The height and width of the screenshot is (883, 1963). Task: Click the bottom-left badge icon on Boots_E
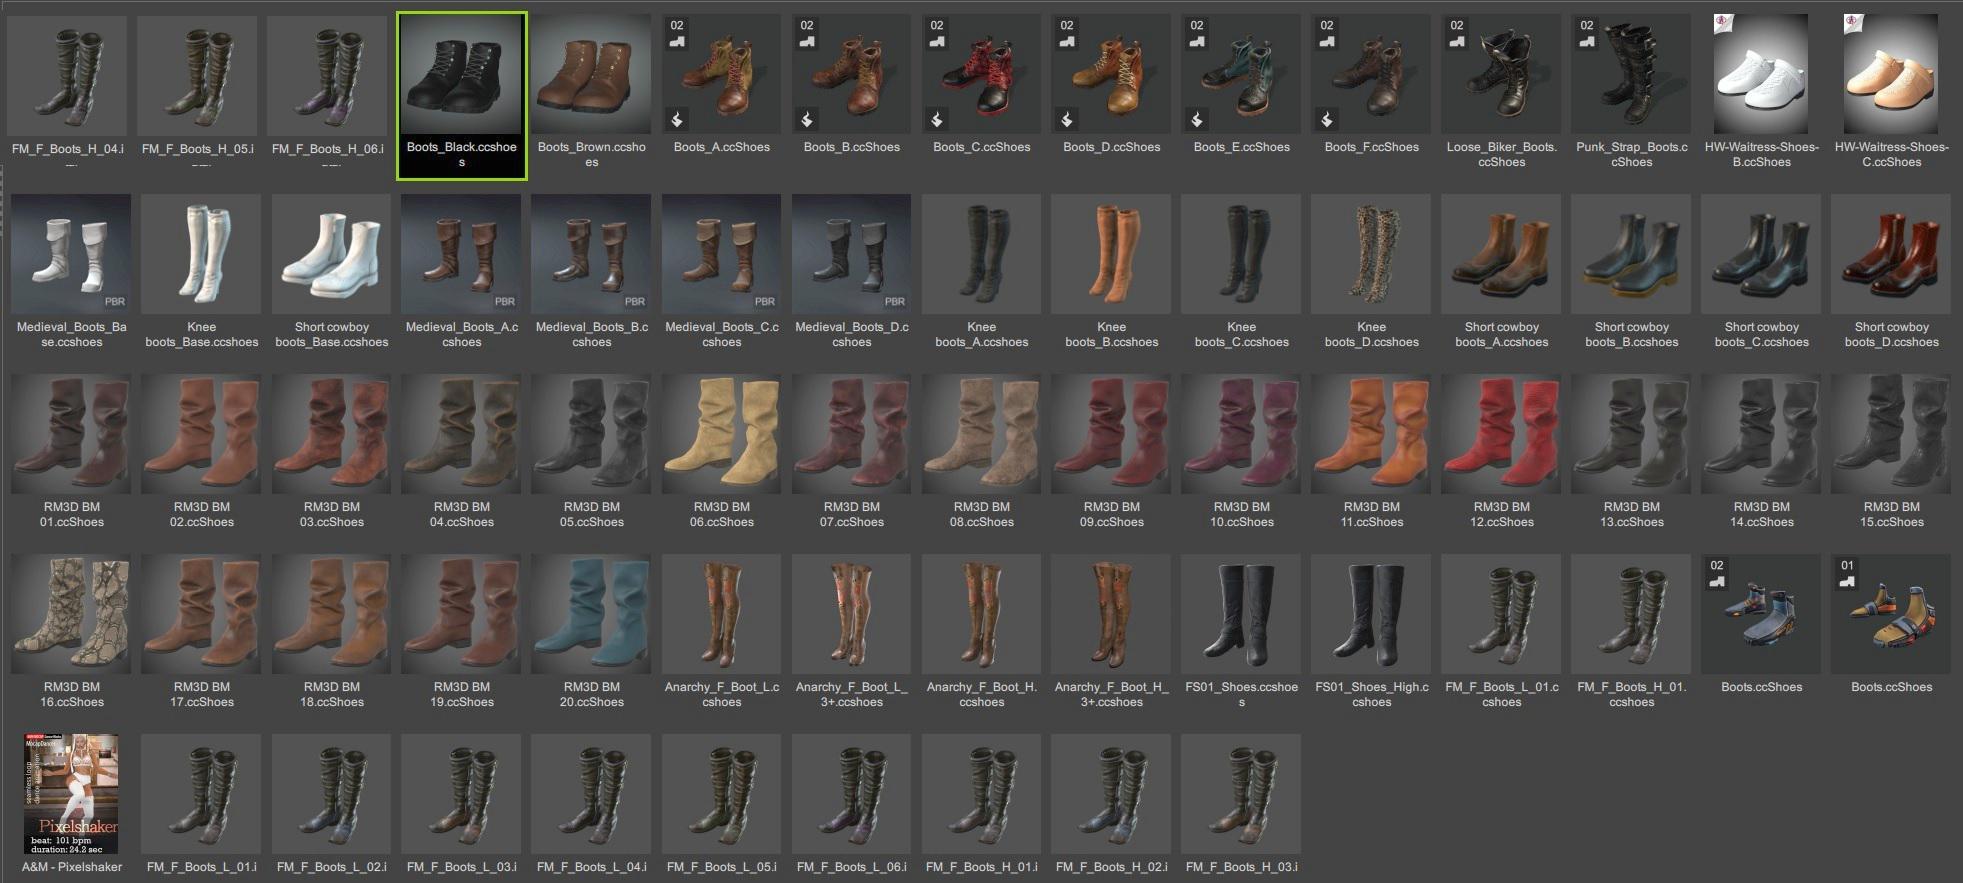pyautogui.click(x=1197, y=120)
